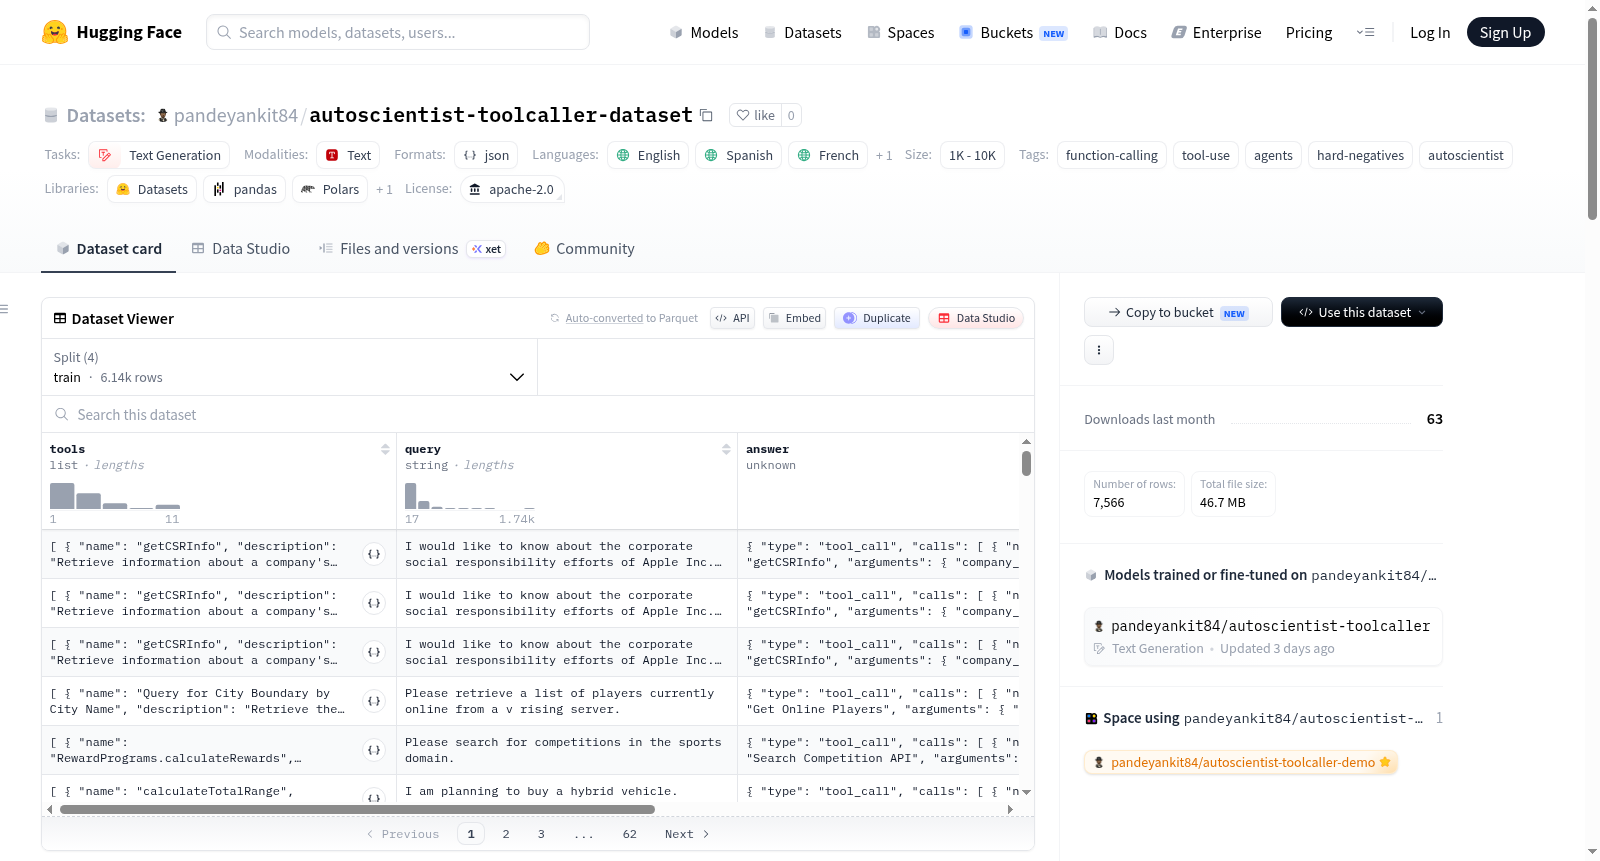Expand JSON for RewardPrograms.calculateRewards row
Image resolution: width=1600 pixels, height=861 pixels.
click(x=374, y=750)
